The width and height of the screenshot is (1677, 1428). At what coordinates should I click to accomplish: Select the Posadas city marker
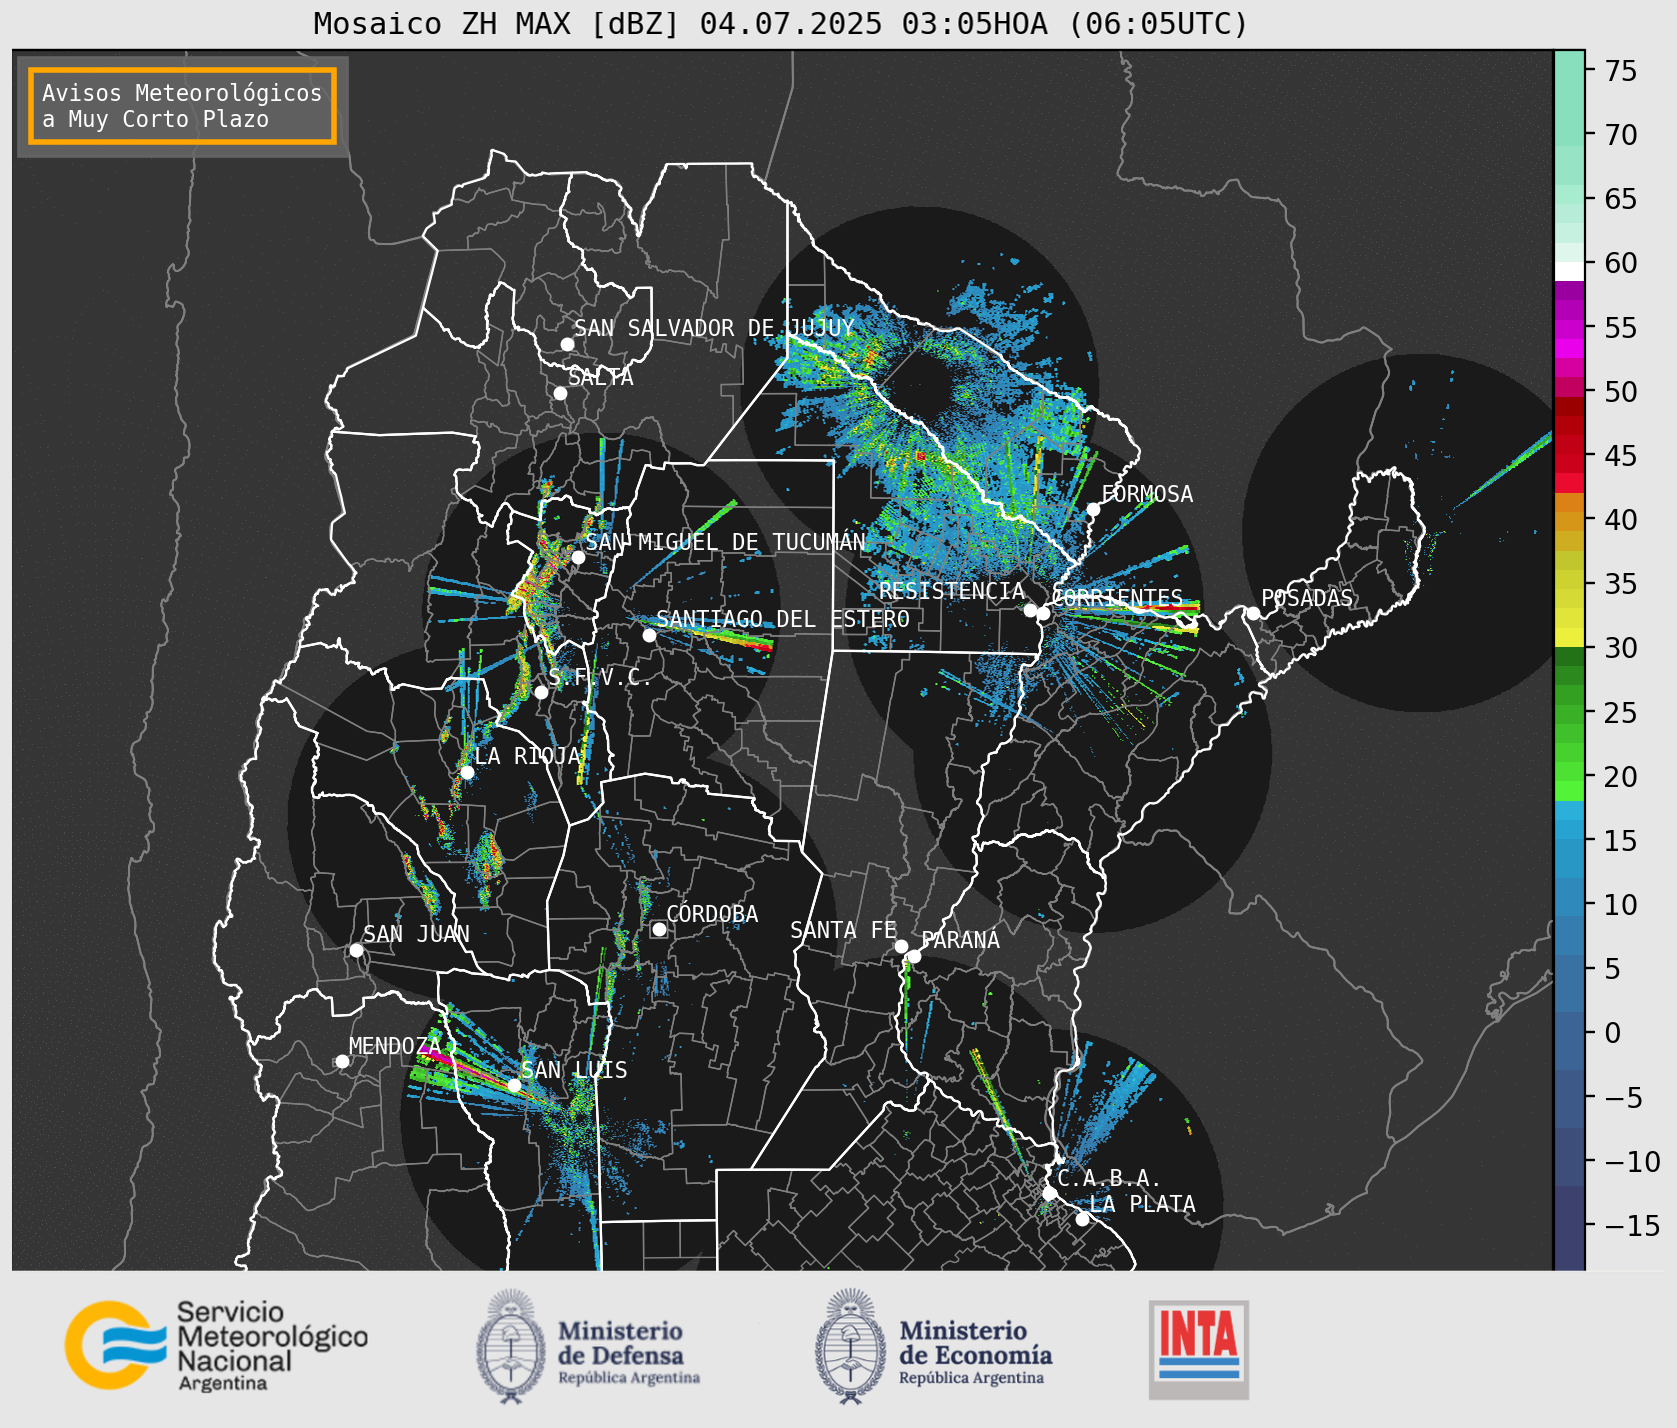pyautogui.click(x=1253, y=613)
